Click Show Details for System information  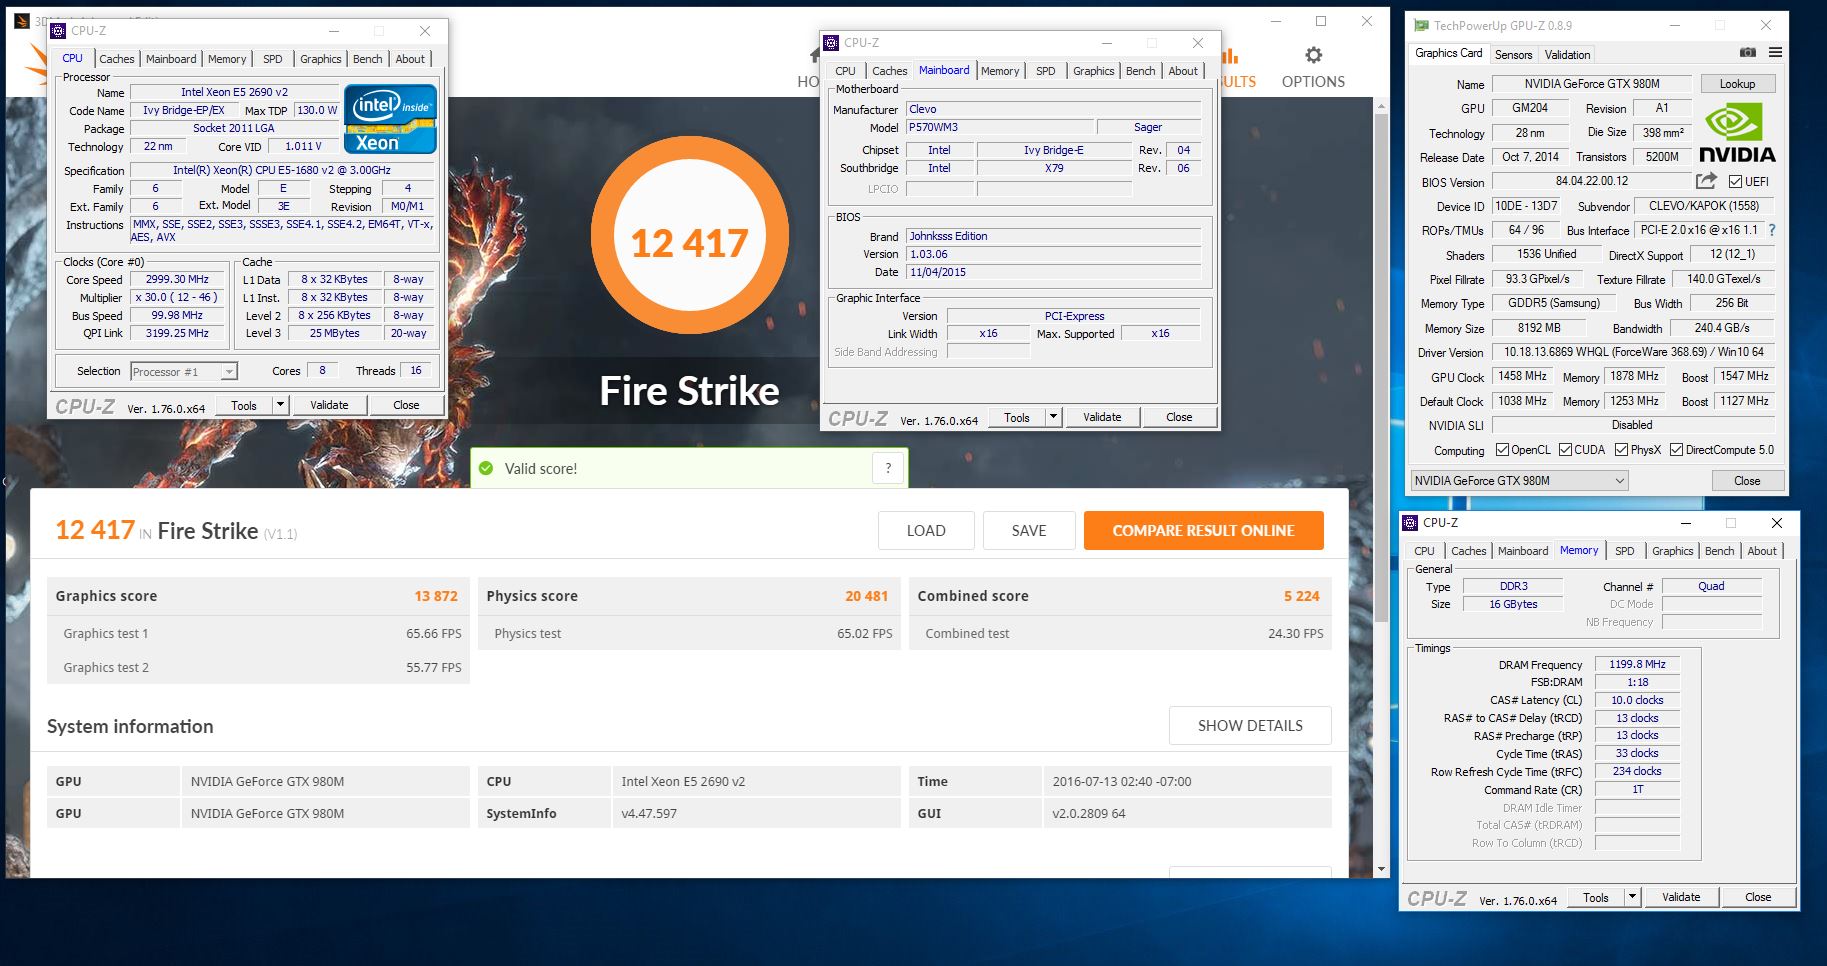(x=1250, y=726)
